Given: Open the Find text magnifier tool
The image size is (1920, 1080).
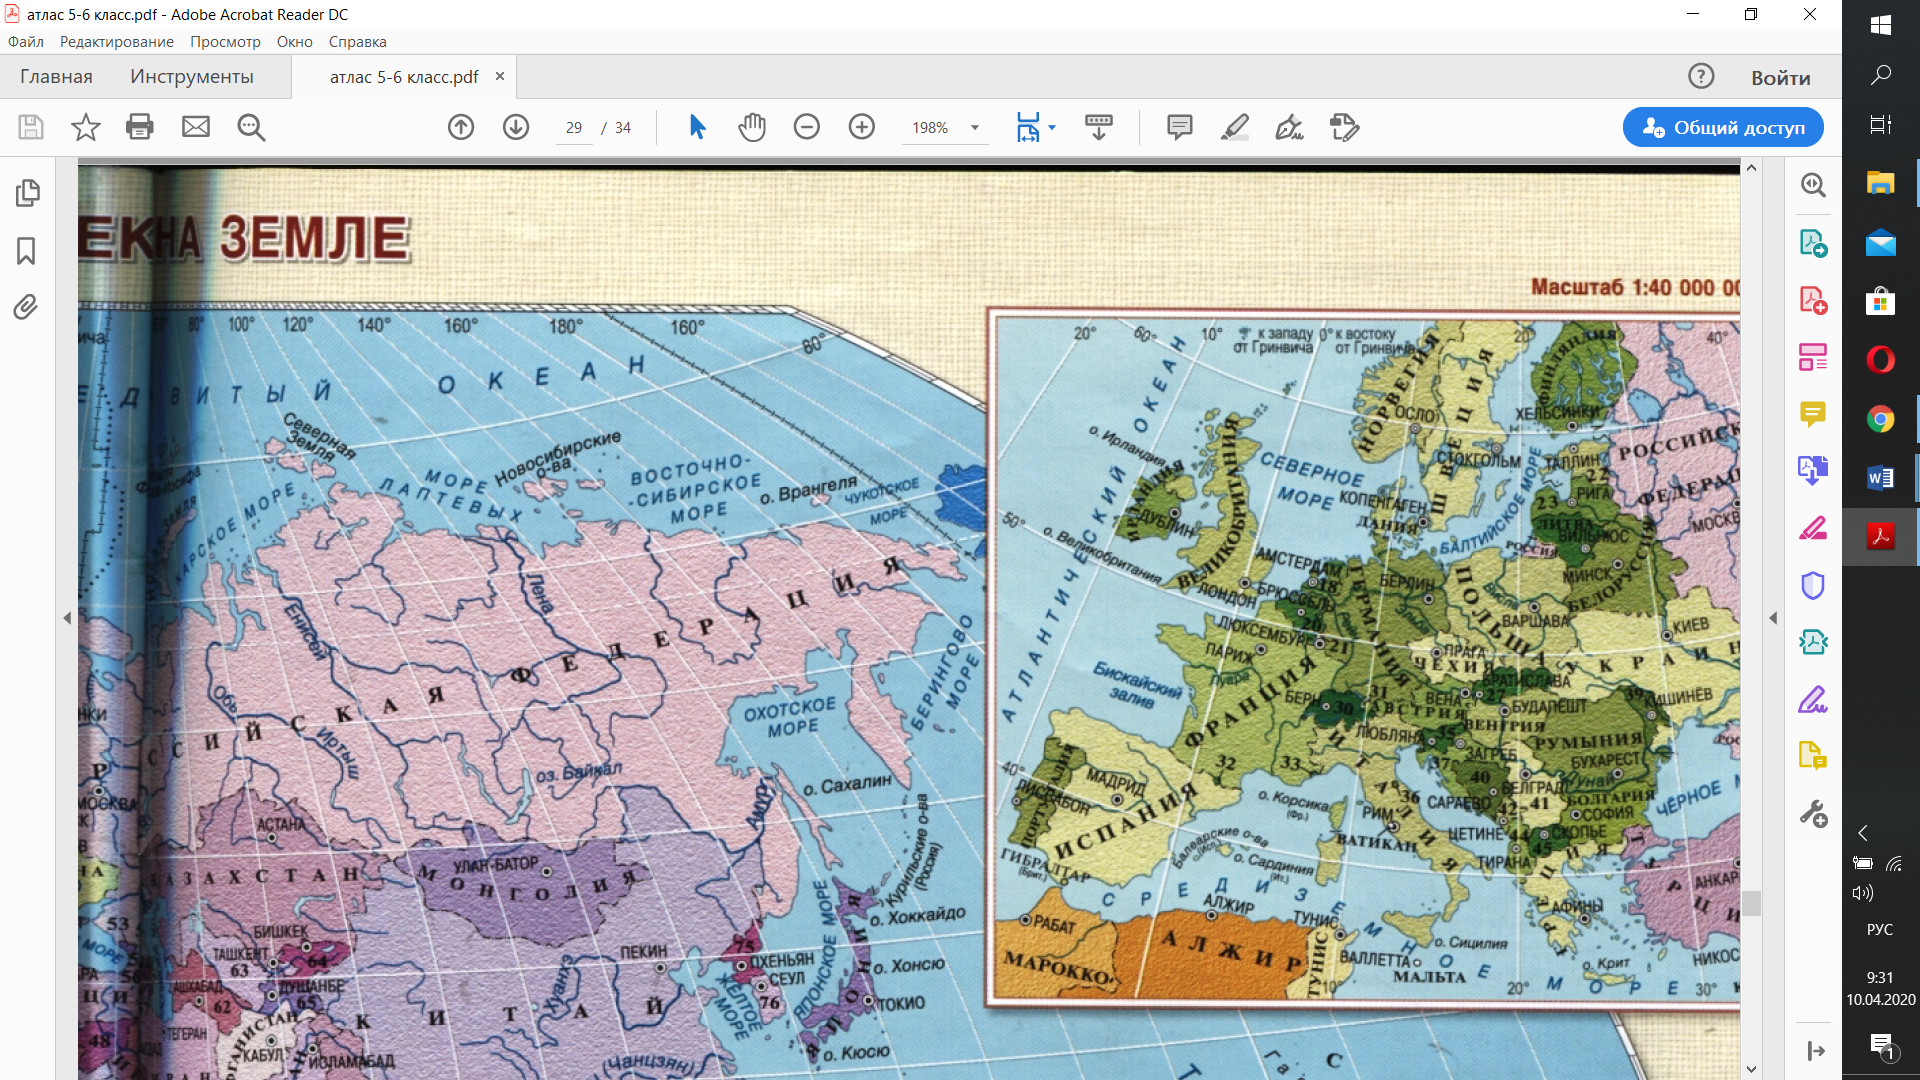Looking at the screenshot, I should pyautogui.click(x=251, y=127).
